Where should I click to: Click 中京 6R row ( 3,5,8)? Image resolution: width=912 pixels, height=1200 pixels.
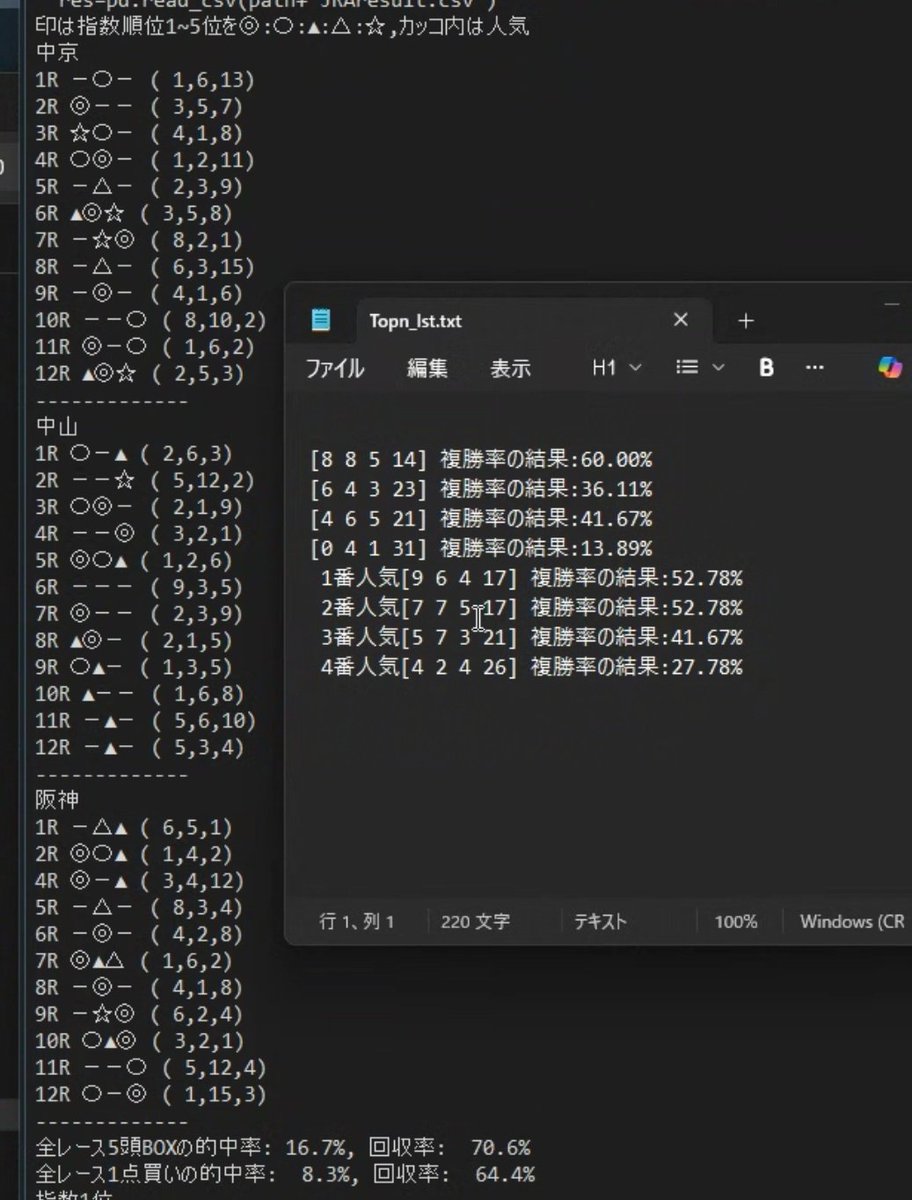point(134,213)
